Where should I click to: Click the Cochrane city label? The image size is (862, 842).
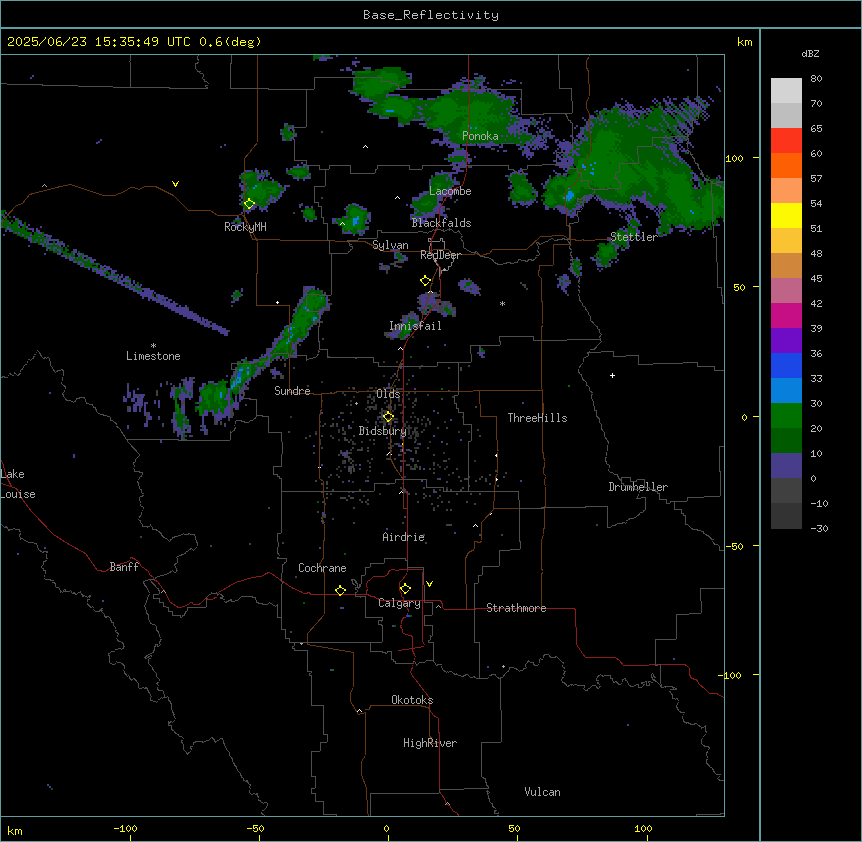(x=322, y=568)
